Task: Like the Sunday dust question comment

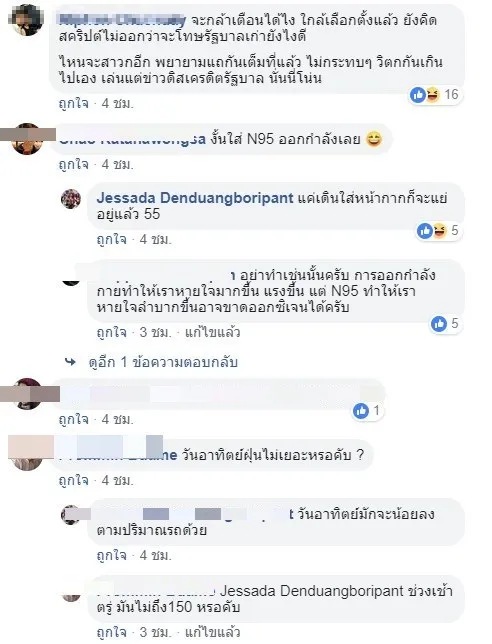Action: click(74, 480)
